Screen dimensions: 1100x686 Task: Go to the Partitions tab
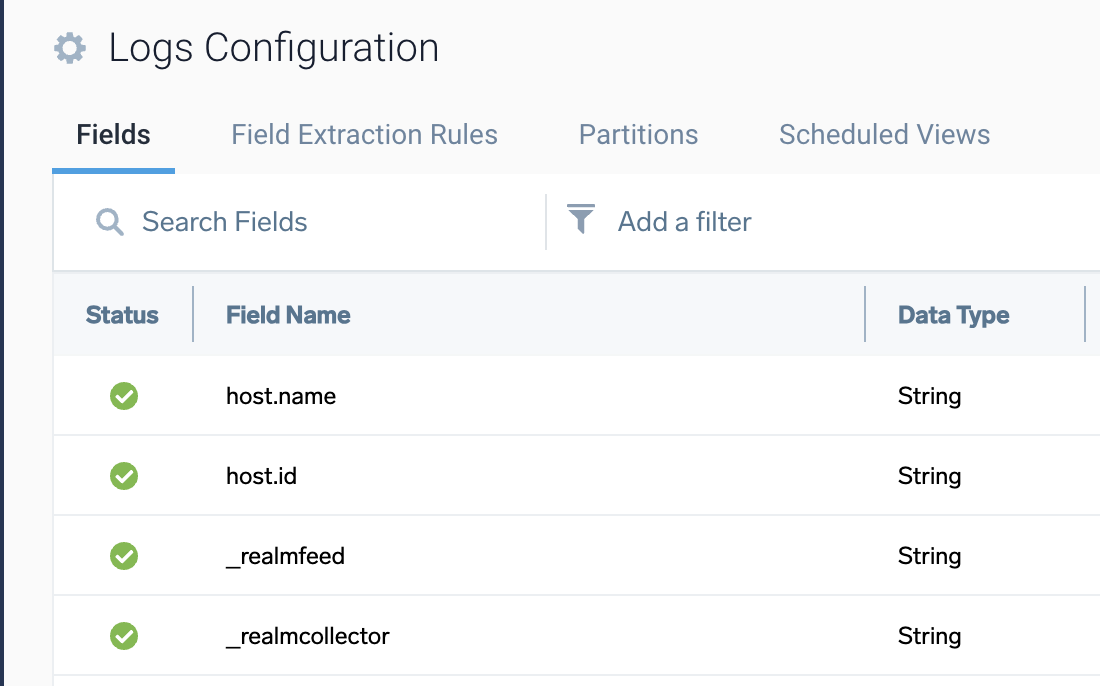tap(638, 135)
